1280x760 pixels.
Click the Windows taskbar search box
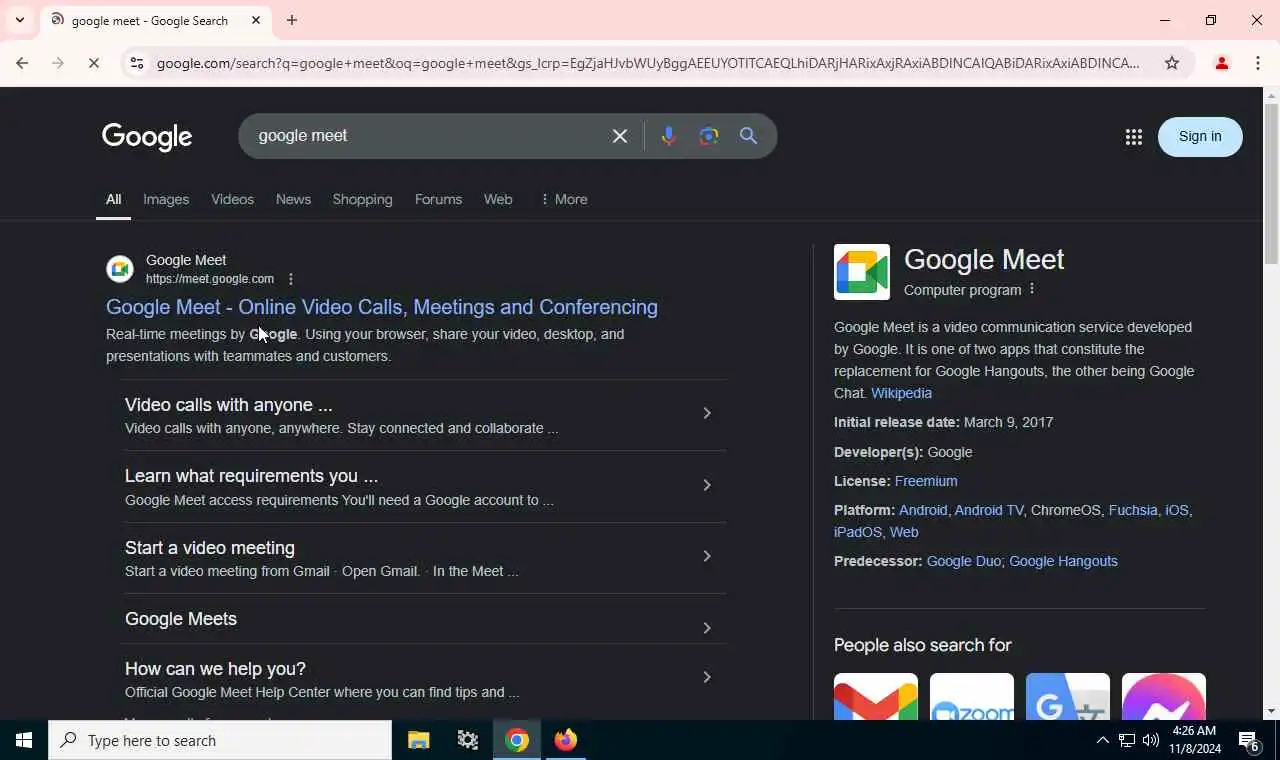tap(220, 740)
